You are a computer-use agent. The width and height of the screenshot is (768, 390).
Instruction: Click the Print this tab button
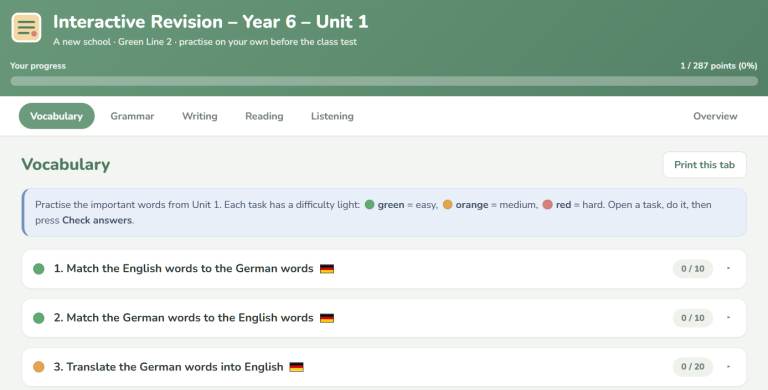tap(704, 165)
